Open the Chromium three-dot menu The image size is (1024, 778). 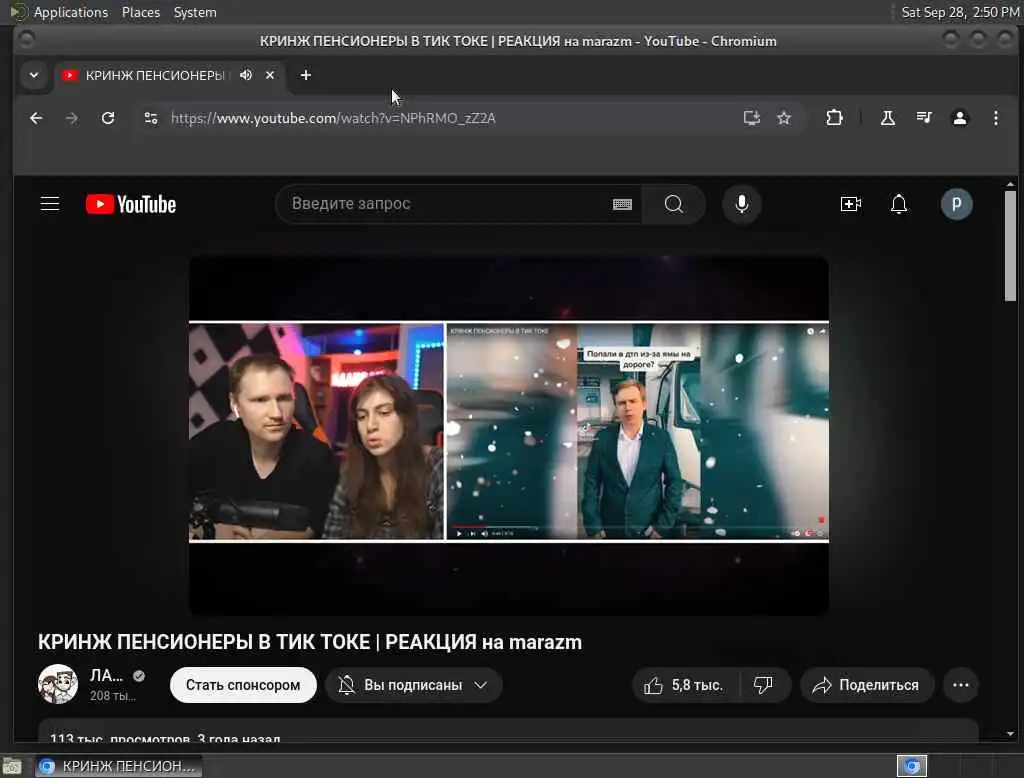[995, 118]
